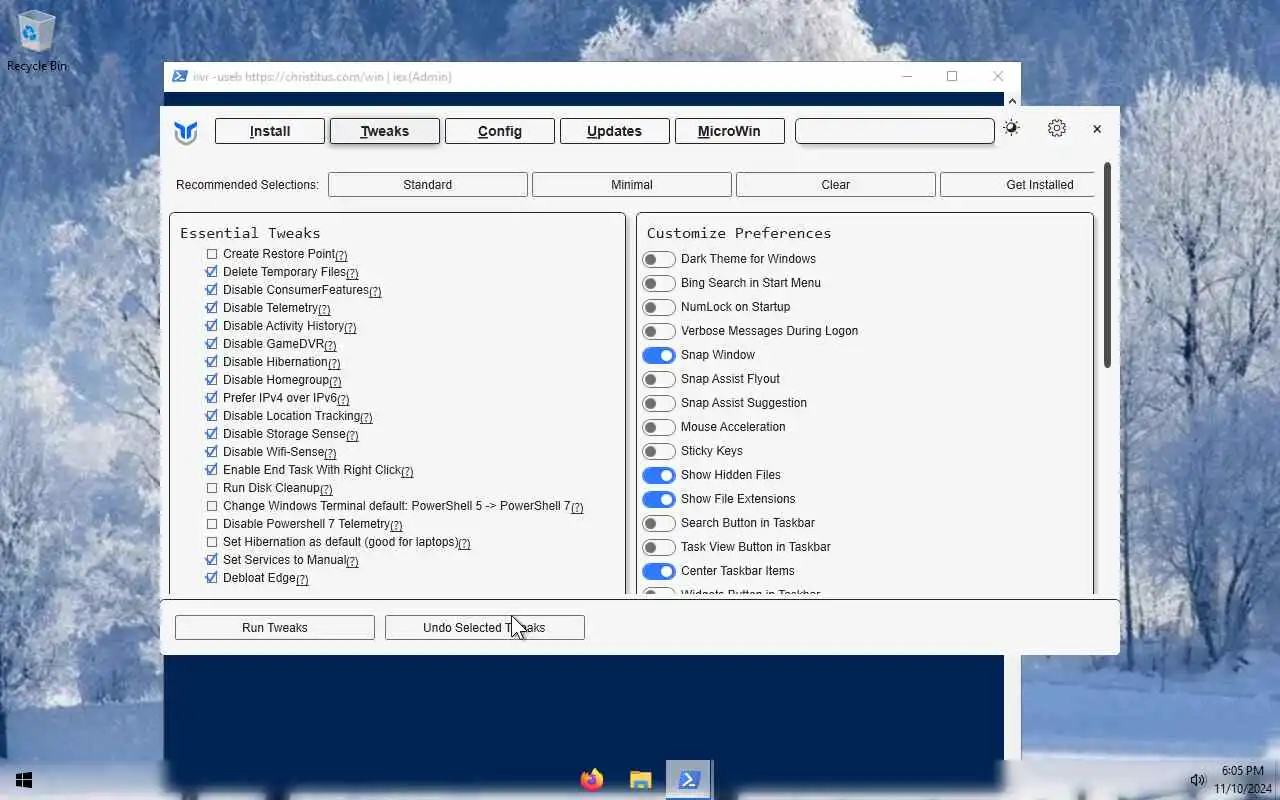Switch to the Tweaks tab

coord(385,131)
